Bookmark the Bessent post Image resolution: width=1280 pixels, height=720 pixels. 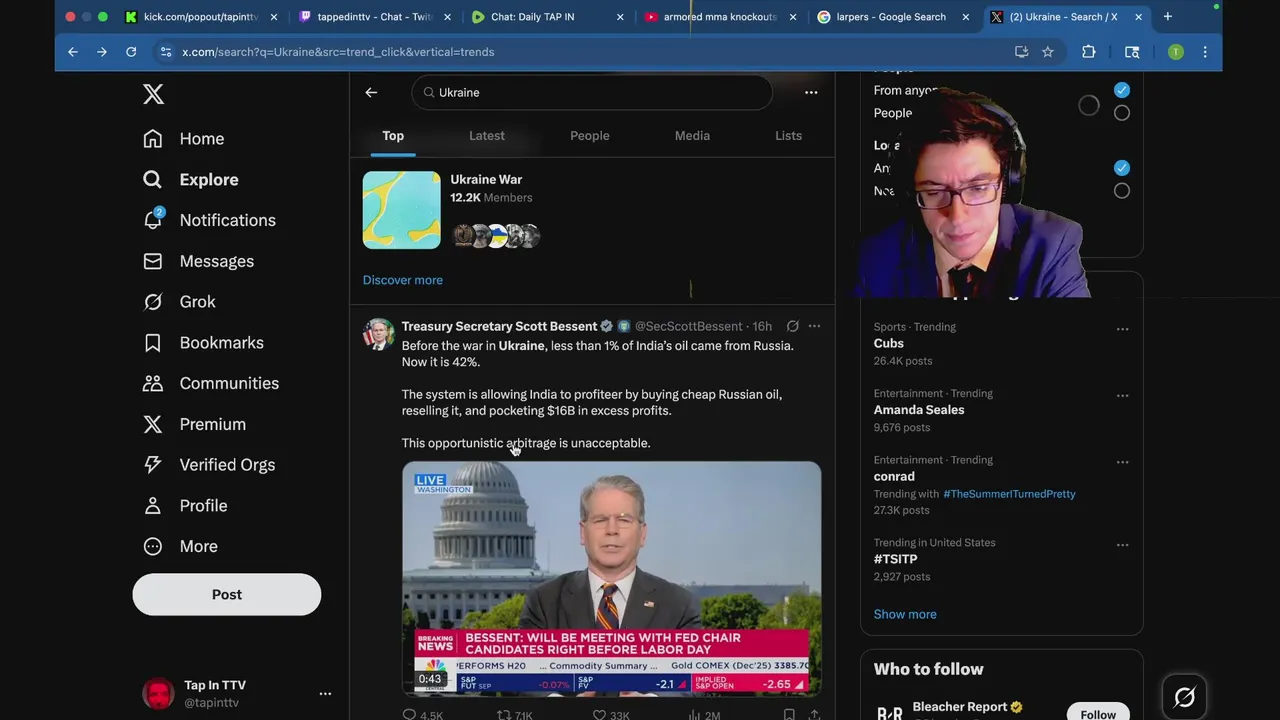(789, 715)
